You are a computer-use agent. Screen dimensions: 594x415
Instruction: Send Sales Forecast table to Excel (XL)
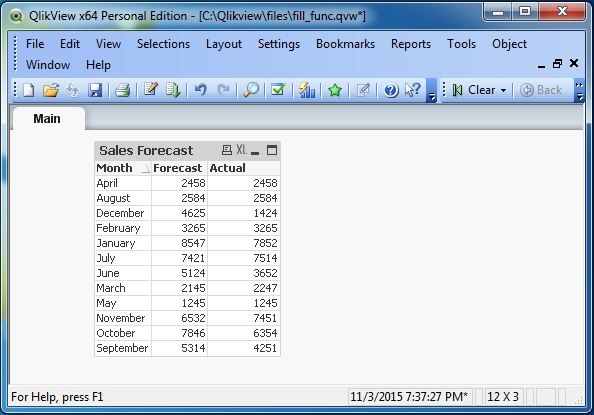(x=241, y=150)
